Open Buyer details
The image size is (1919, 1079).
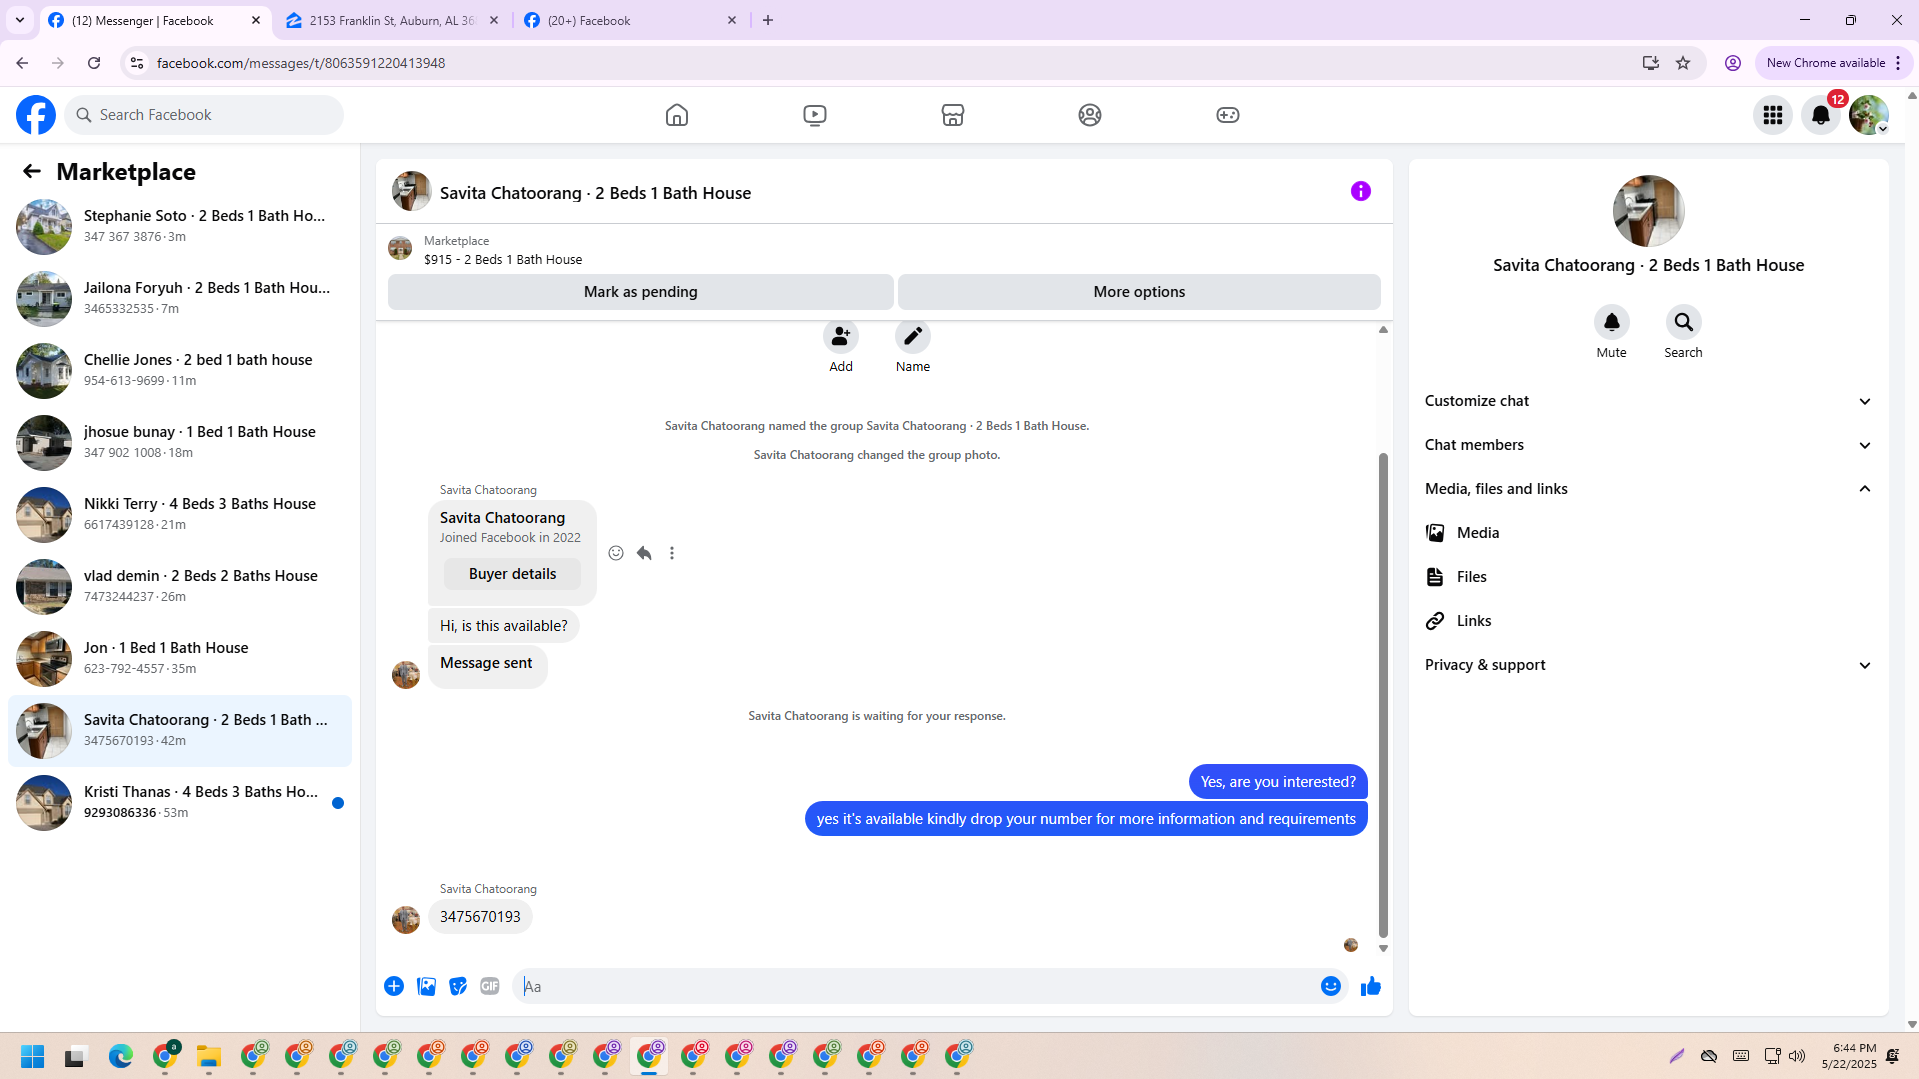(512, 574)
